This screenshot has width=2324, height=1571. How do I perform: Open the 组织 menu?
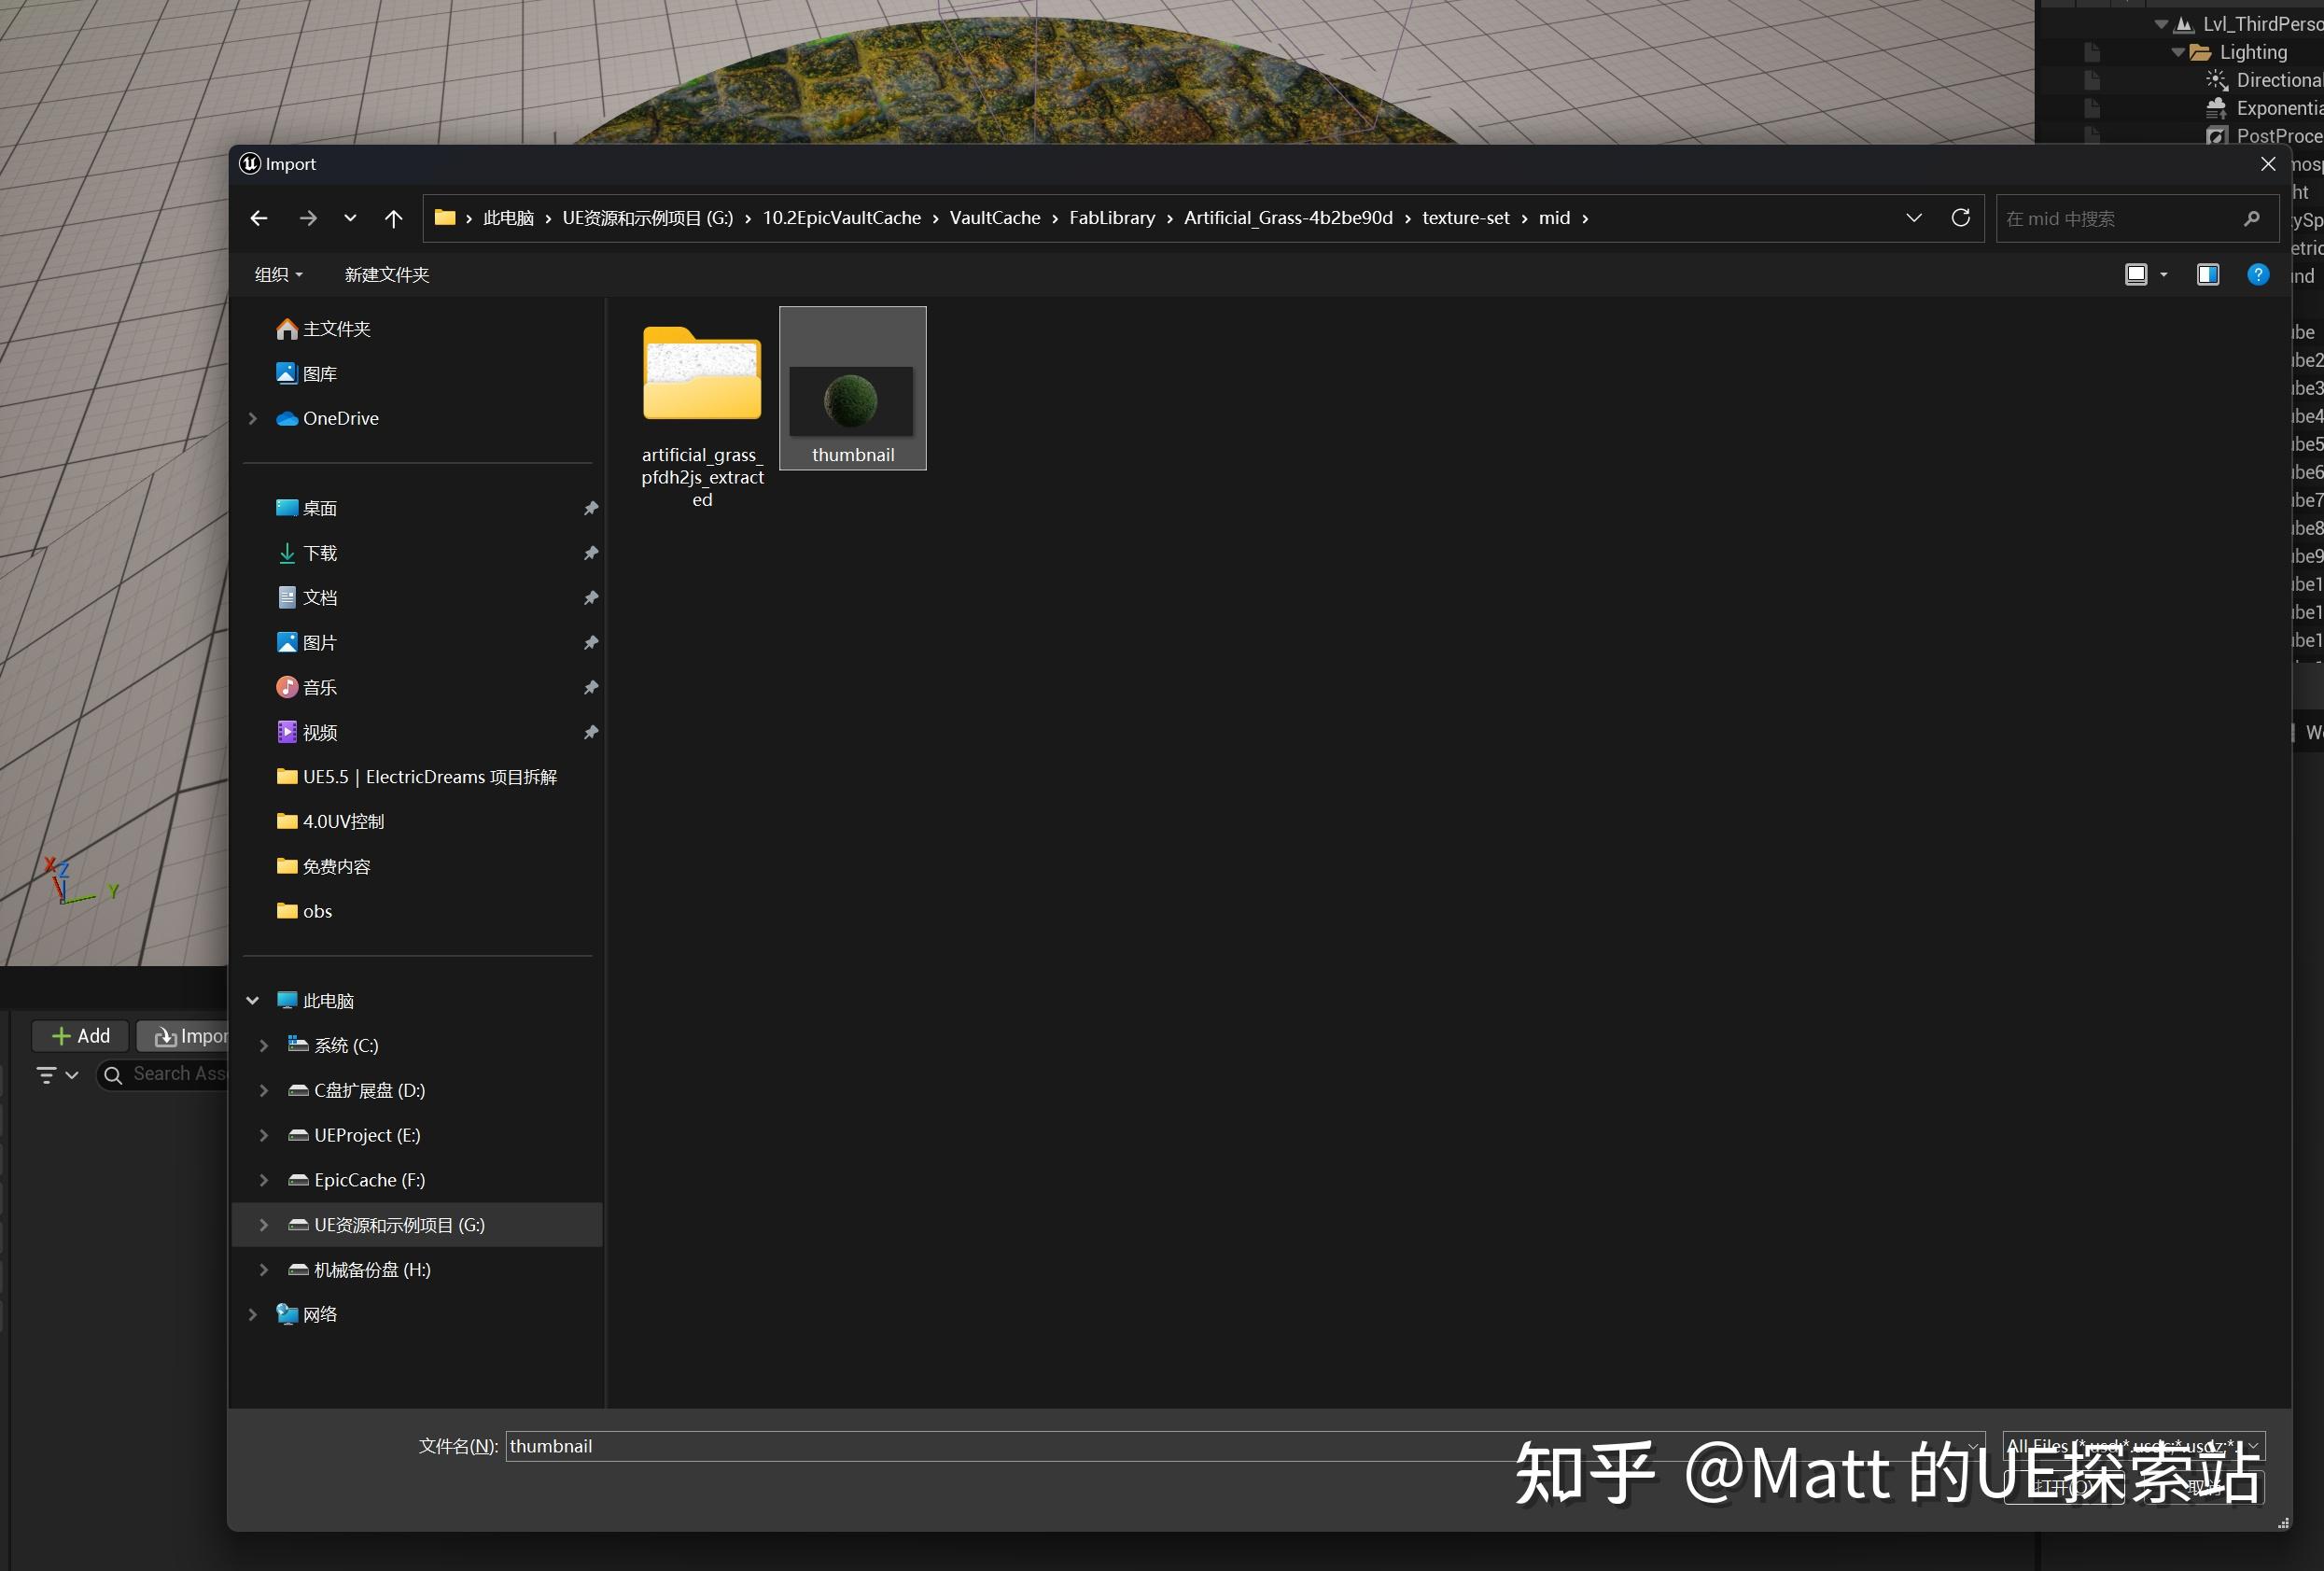point(278,274)
